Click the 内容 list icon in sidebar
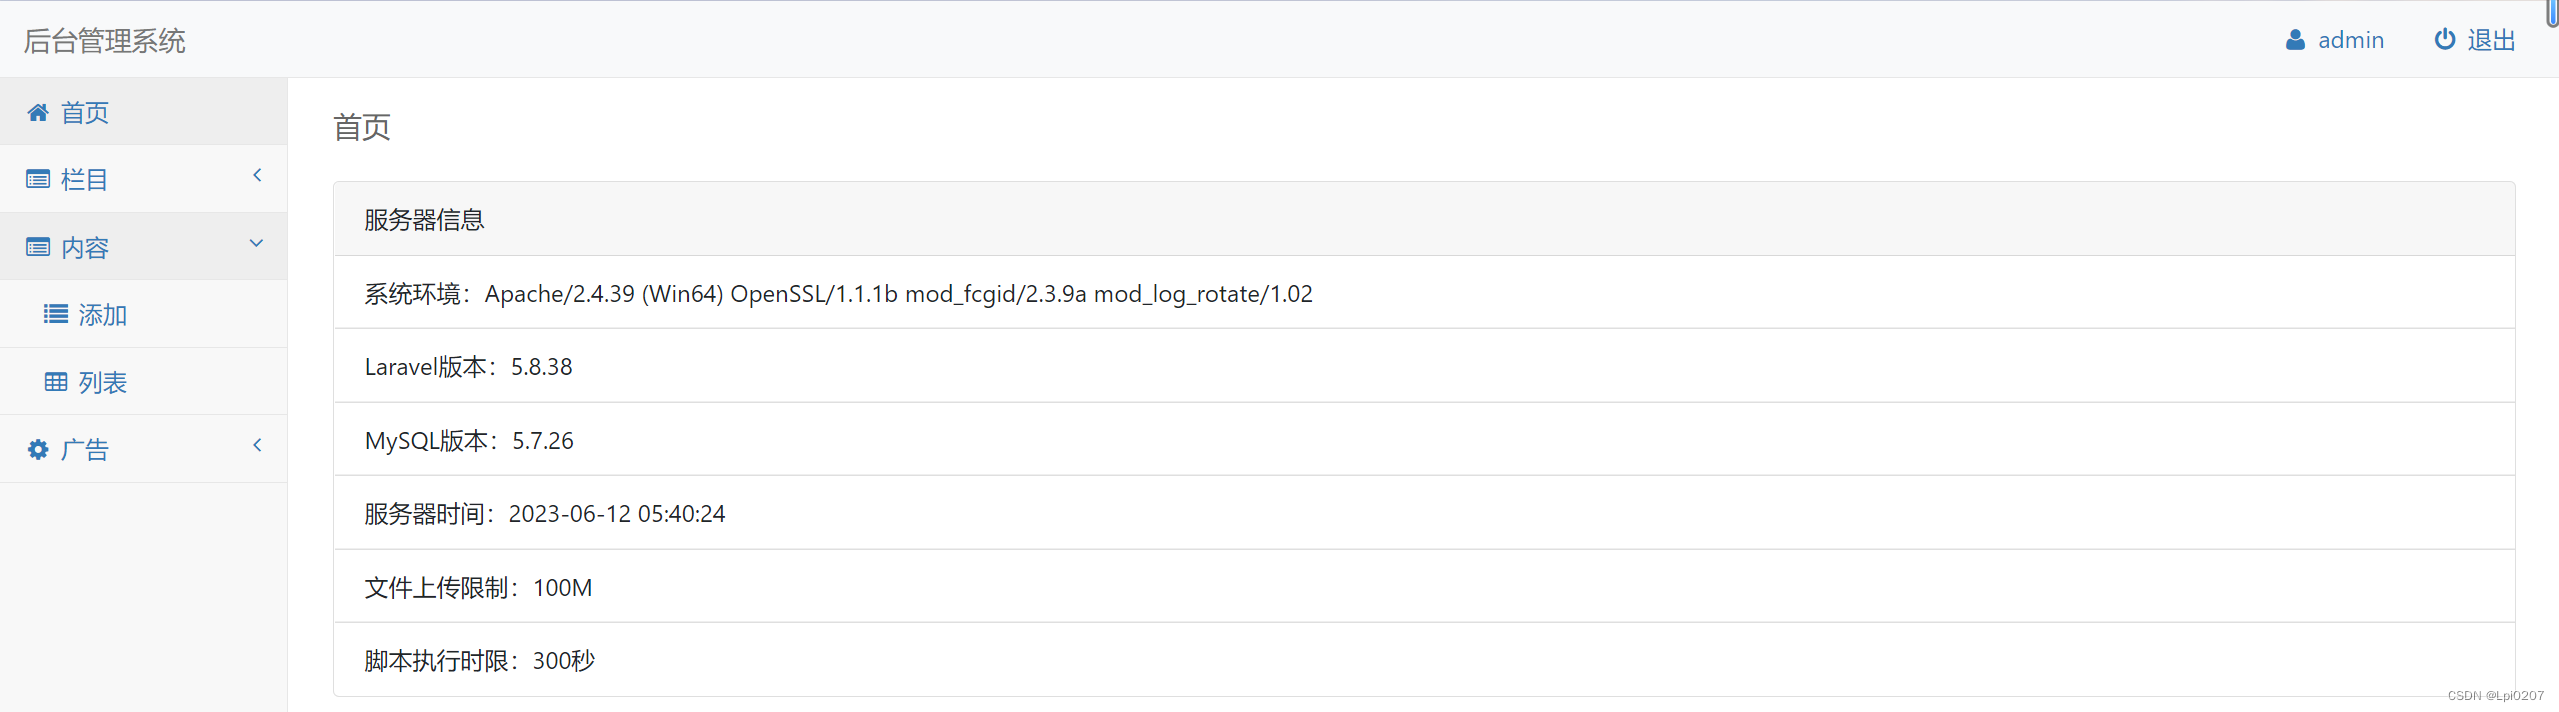2559x712 pixels. [38, 247]
